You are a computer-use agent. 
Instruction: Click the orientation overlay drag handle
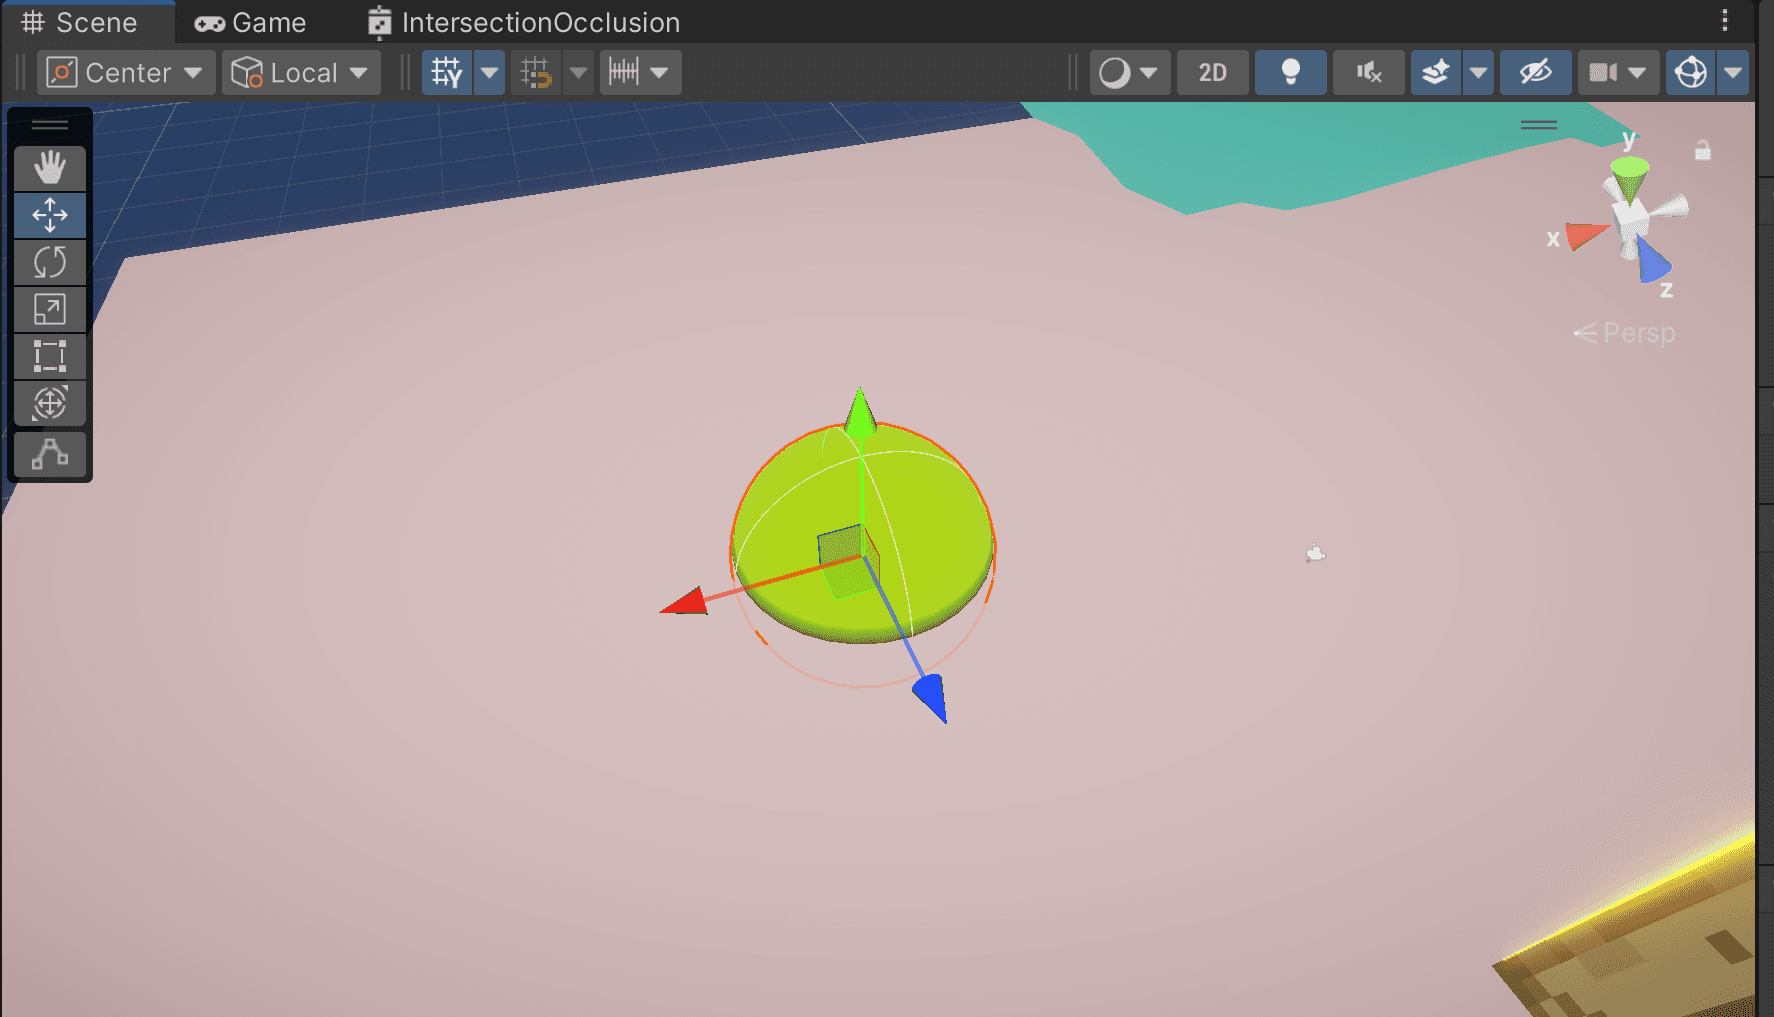(1539, 125)
